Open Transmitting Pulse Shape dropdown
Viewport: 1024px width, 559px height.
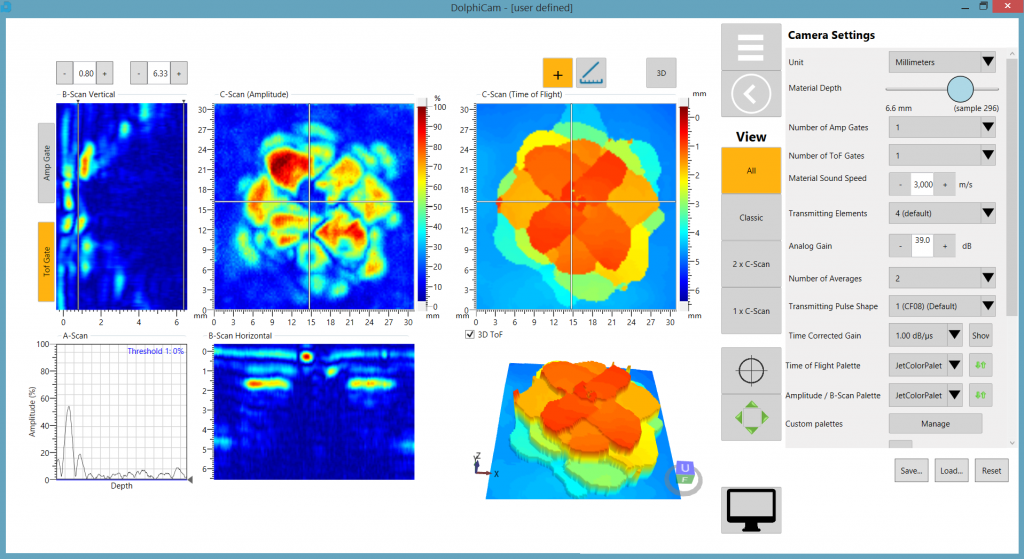(942, 306)
